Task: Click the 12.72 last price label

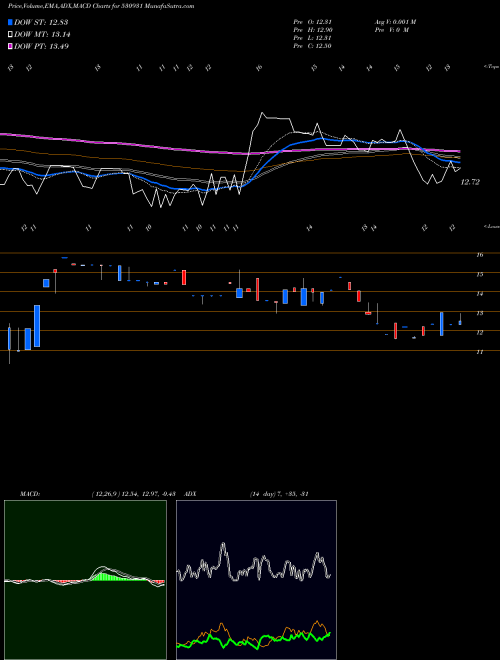Action: click(470, 182)
